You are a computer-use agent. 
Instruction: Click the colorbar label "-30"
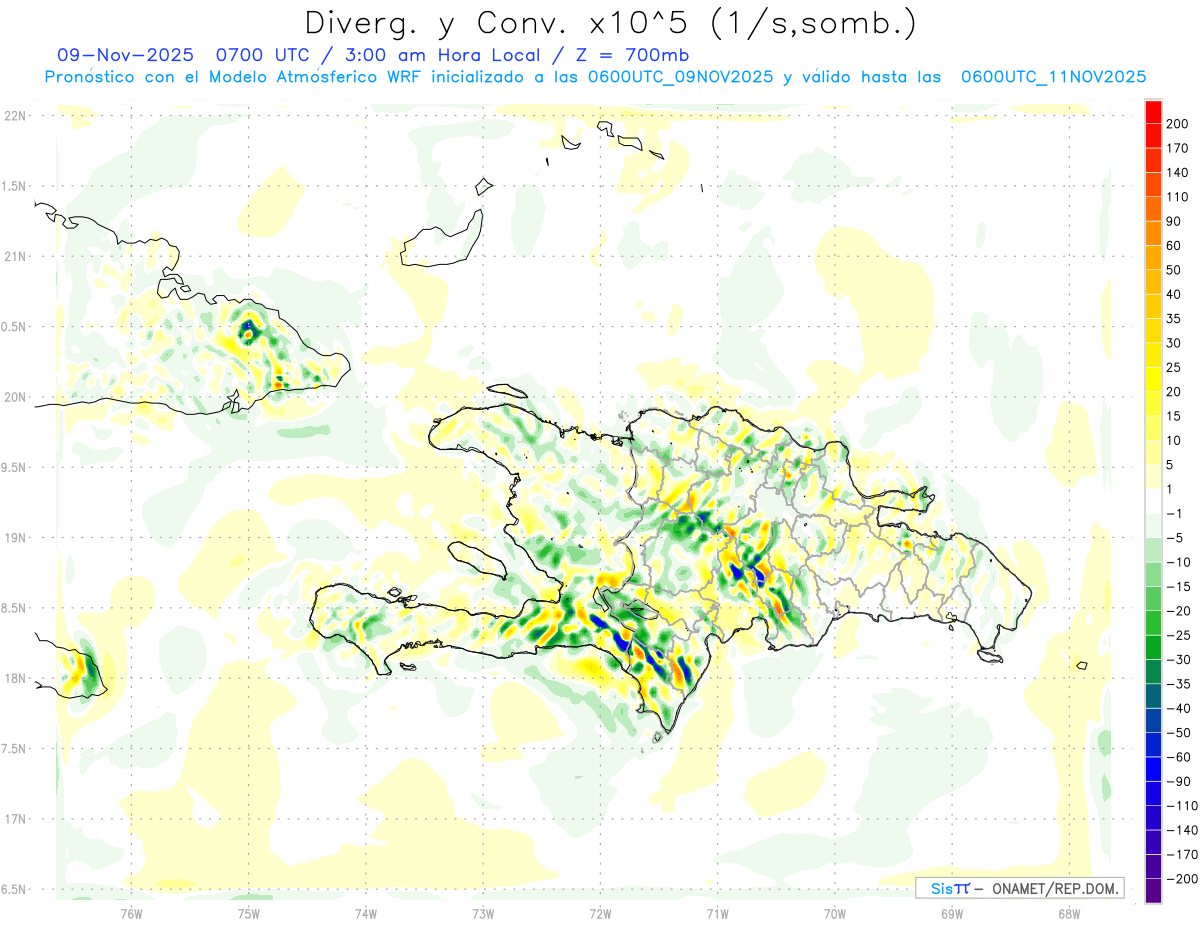coord(1177,660)
